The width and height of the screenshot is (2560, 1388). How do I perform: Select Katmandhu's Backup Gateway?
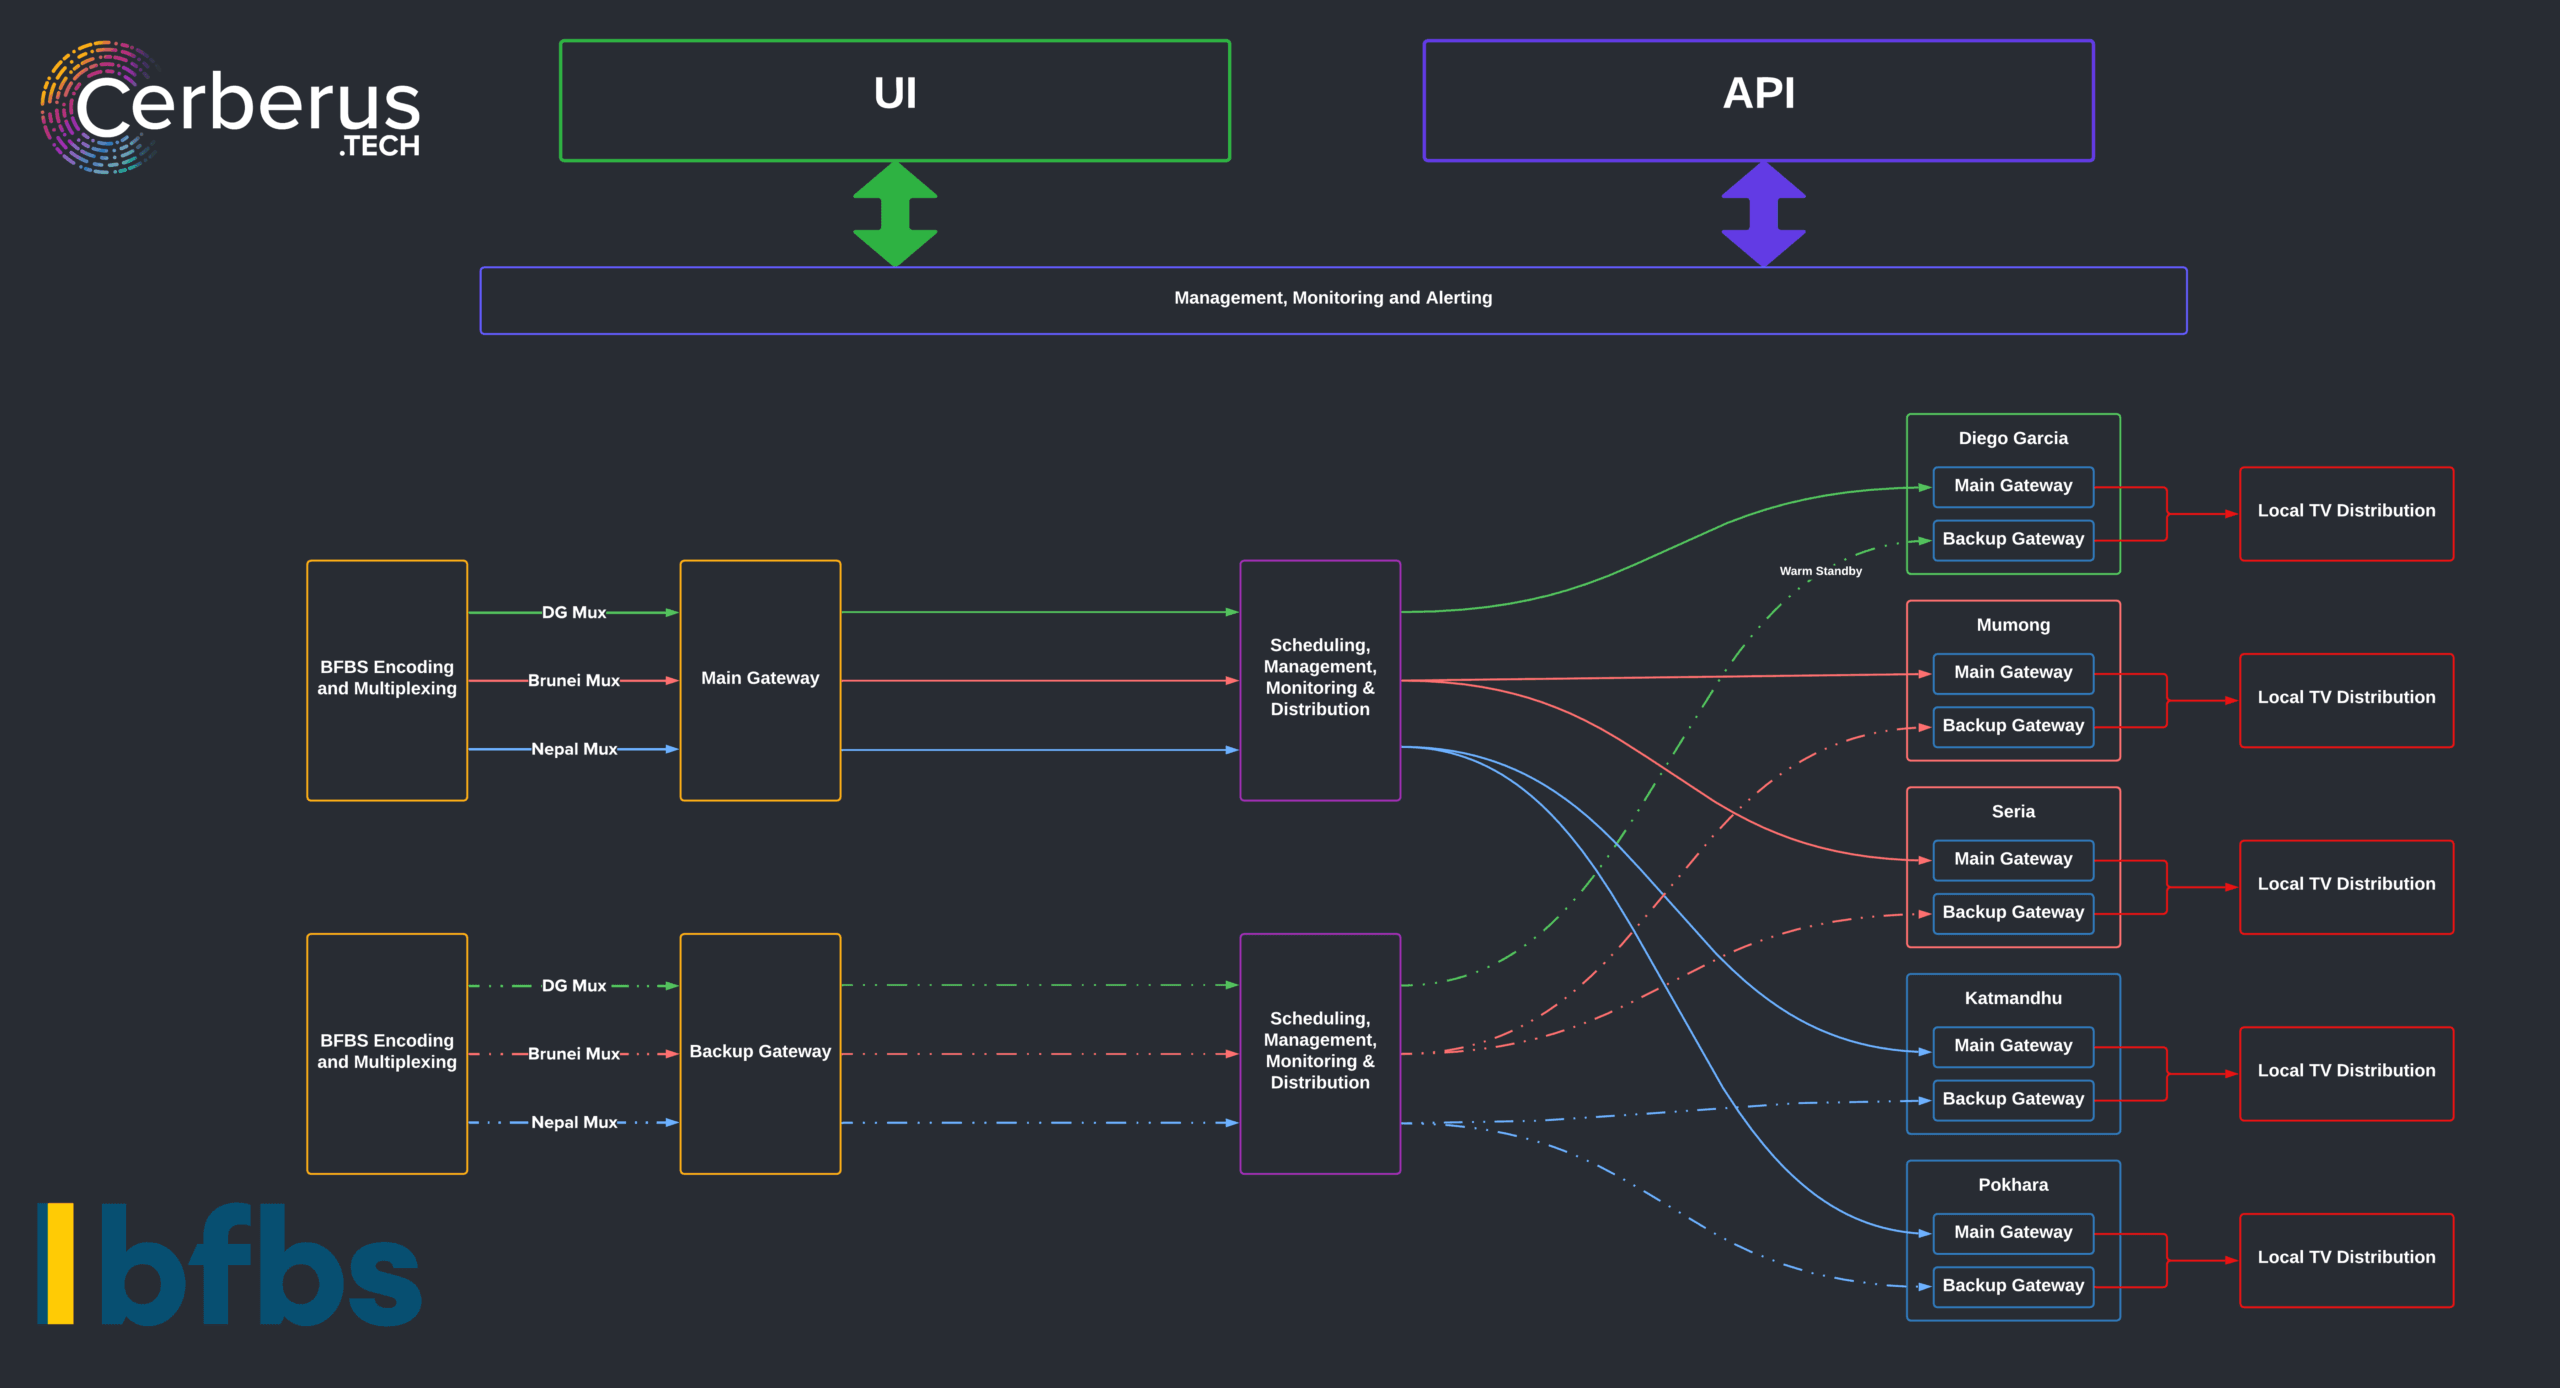[2013, 1100]
